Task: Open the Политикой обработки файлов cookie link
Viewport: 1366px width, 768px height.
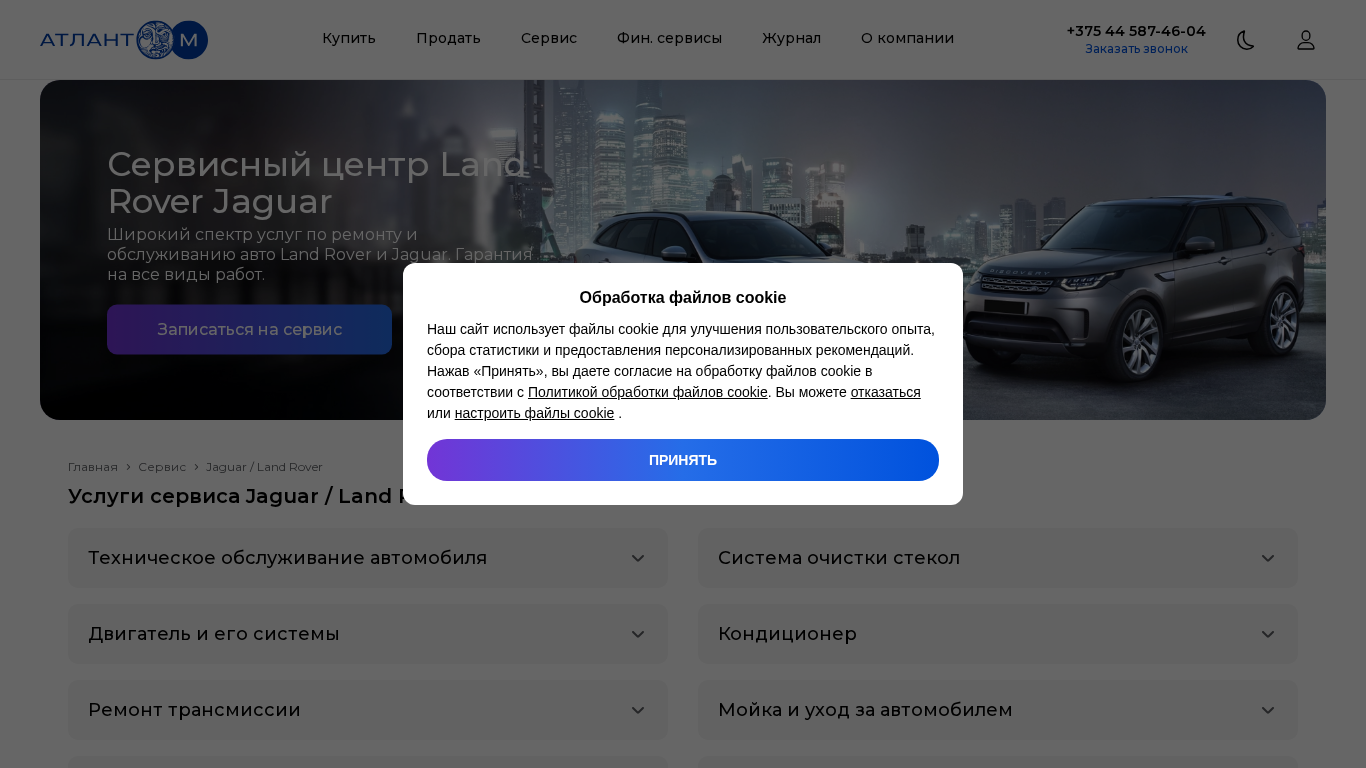Action: [648, 392]
